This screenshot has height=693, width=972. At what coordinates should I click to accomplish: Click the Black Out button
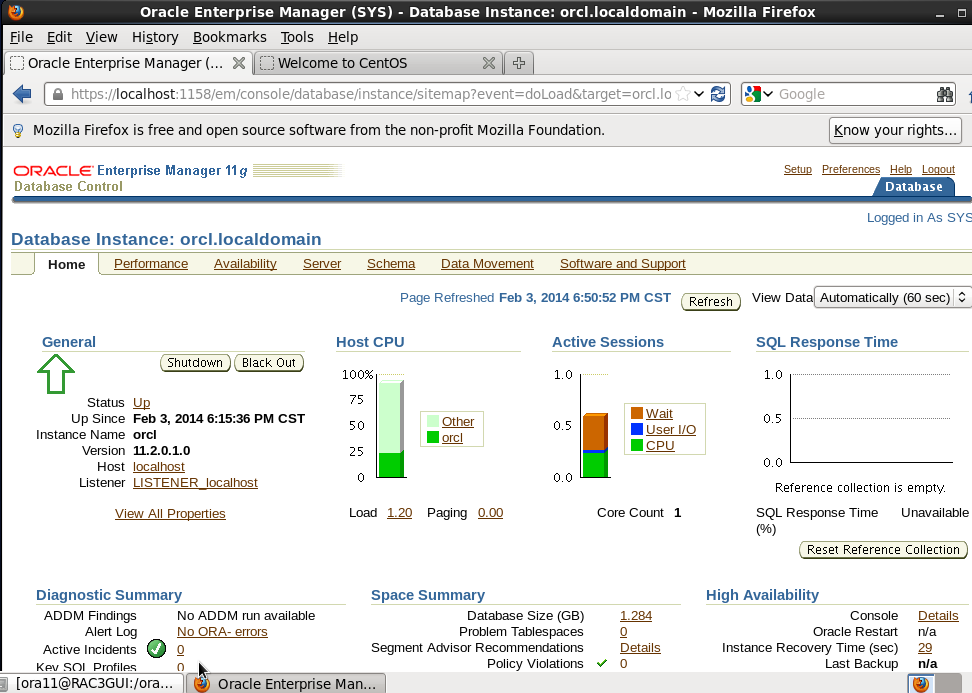tap(268, 363)
